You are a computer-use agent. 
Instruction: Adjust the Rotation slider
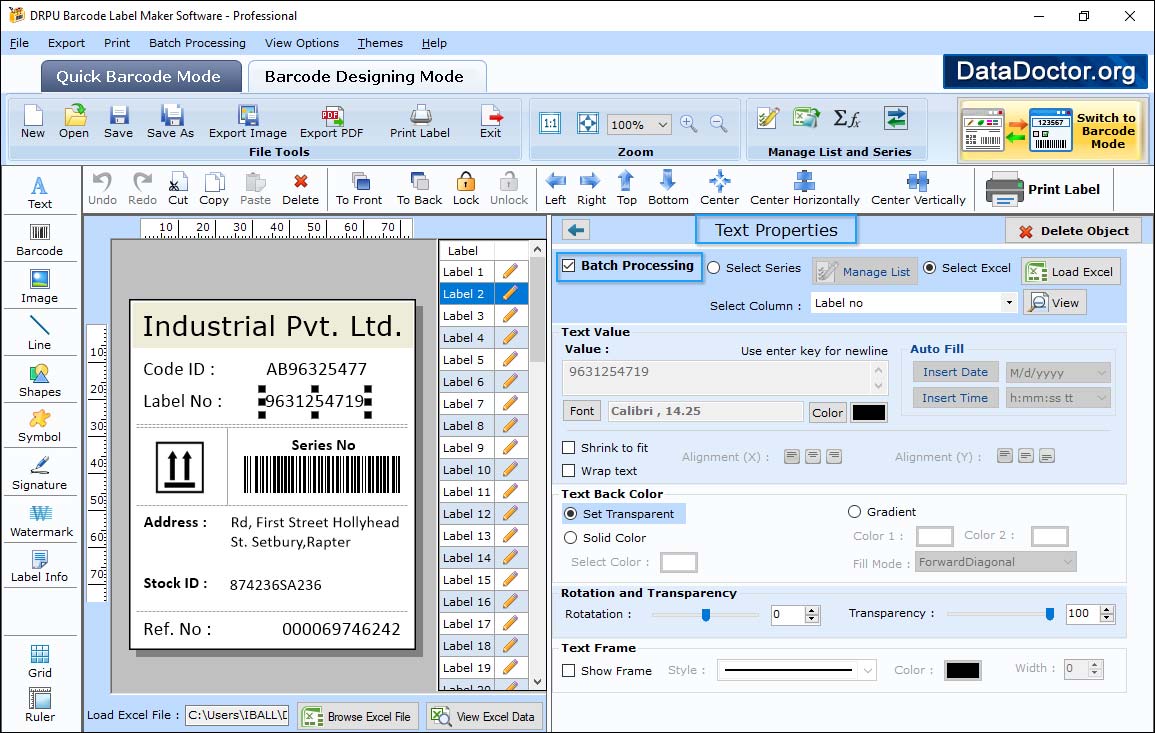[706, 614]
